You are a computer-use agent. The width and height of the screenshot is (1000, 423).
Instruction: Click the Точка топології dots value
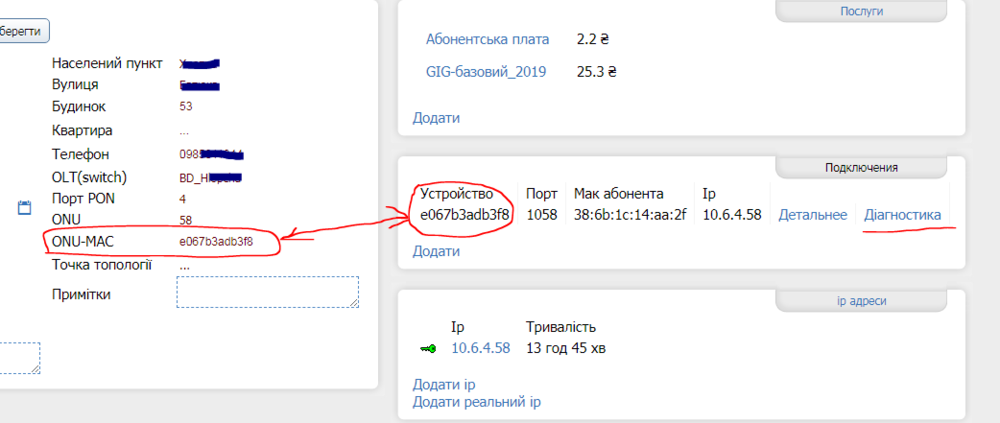tap(184, 266)
